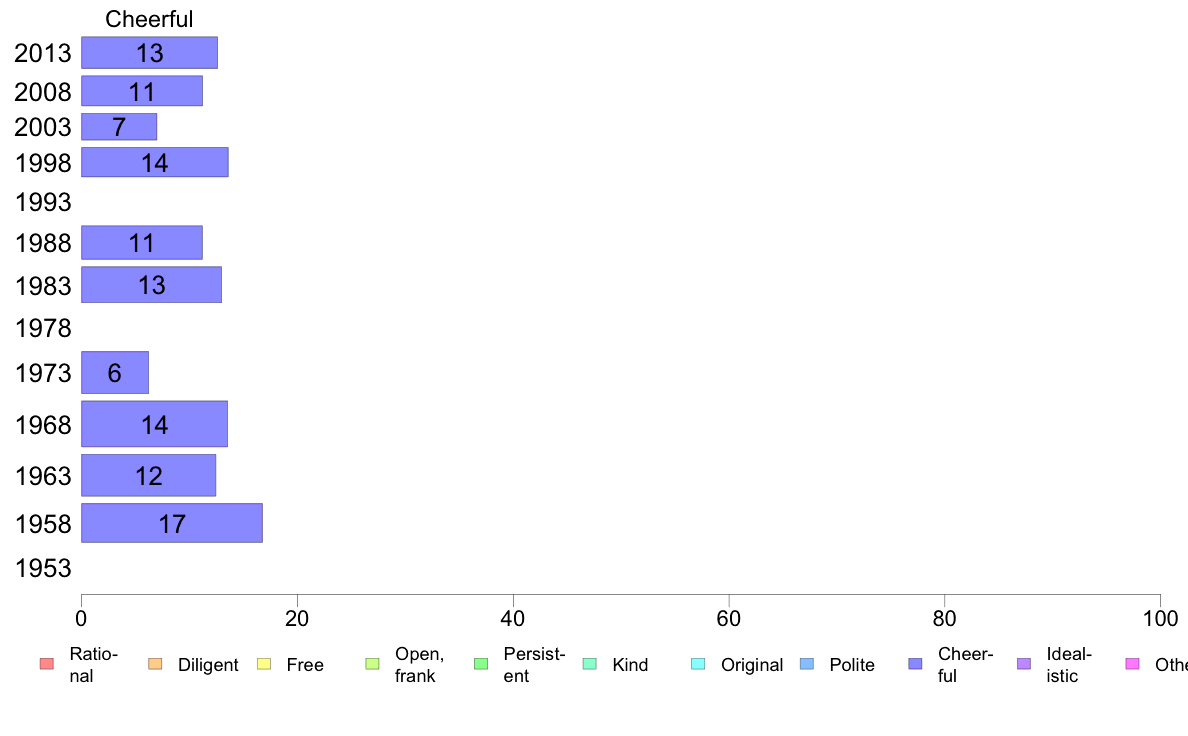Viewport: 1188px width, 736px height.
Task: Click the Rational legend color swatch
Action: pyautogui.click(x=45, y=665)
